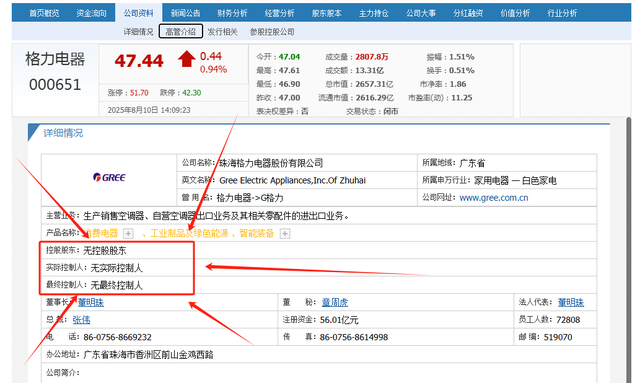The width and height of the screenshot is (640, 383).
Task: Select 发行相关 sub-menu item
Action: click(222, 31)
